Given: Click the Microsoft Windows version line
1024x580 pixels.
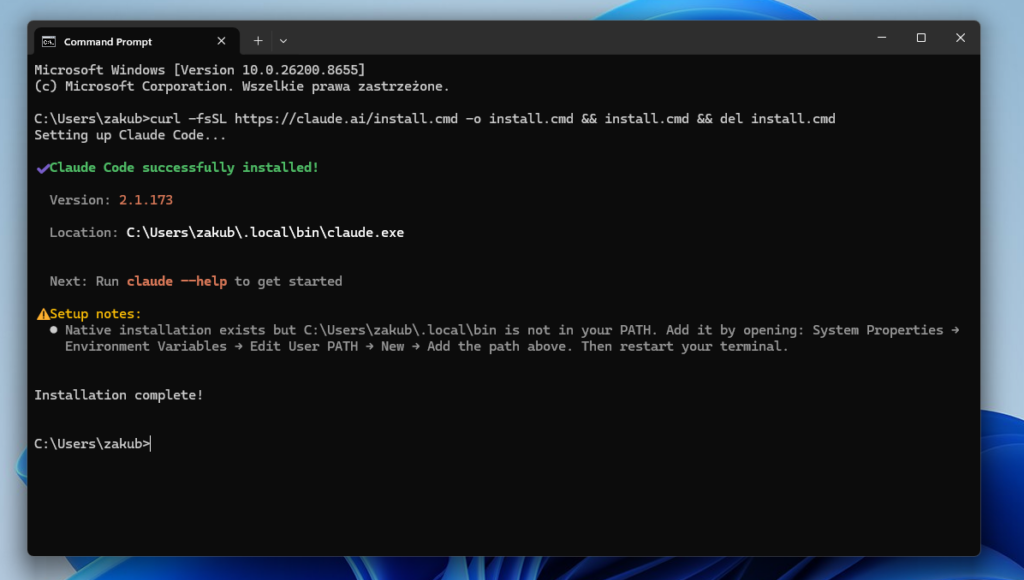Looking at the screenshot, I should (200, 70).
